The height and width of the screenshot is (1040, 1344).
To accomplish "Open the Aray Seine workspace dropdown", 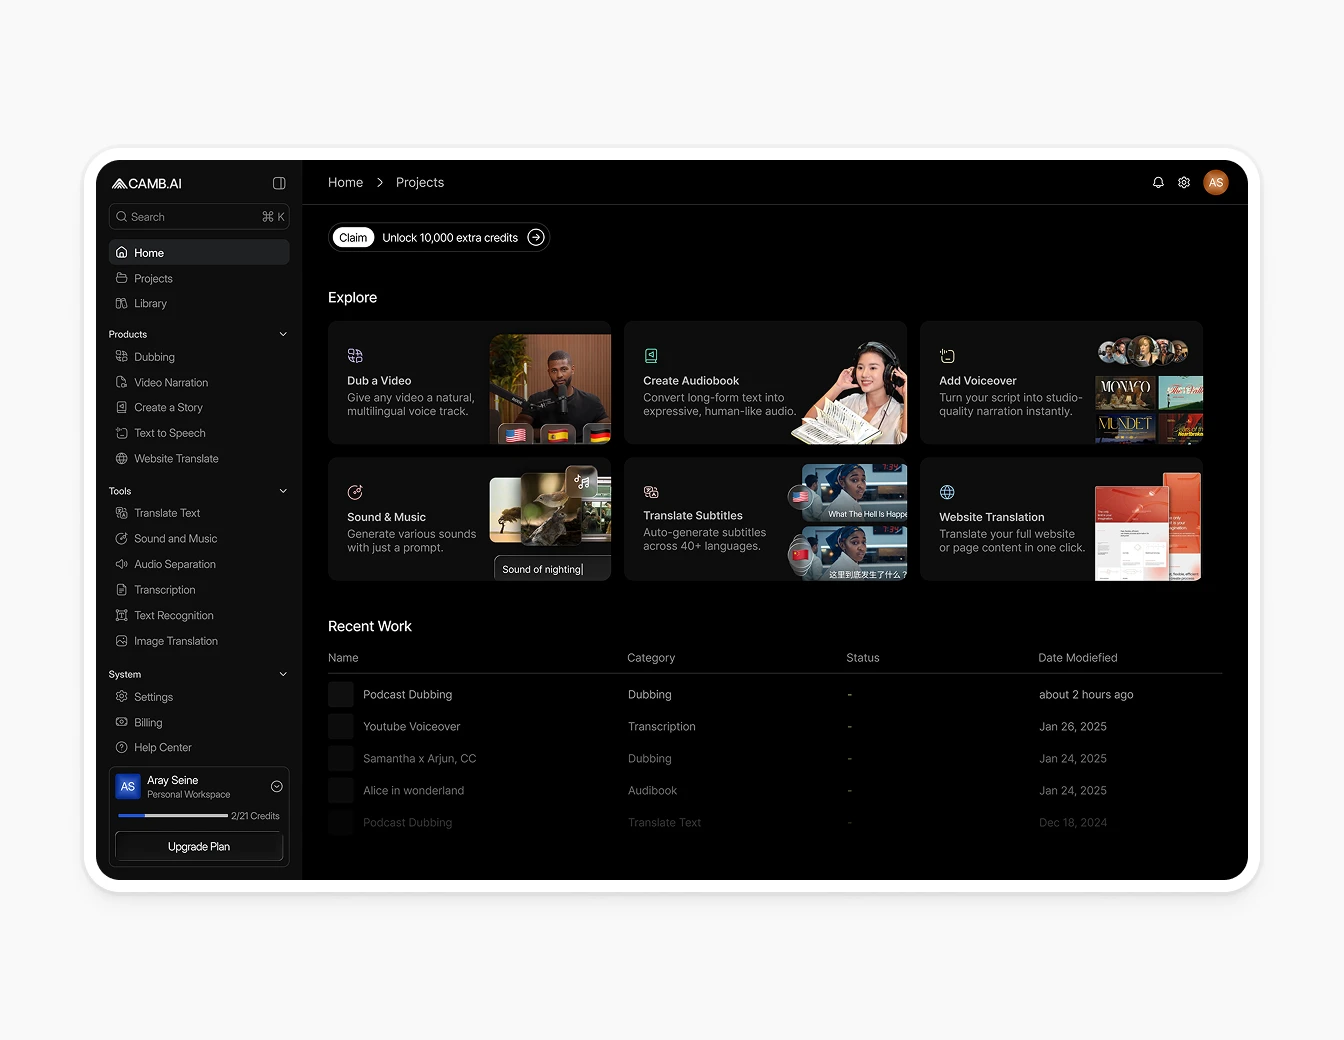I will tap(277, 787).
